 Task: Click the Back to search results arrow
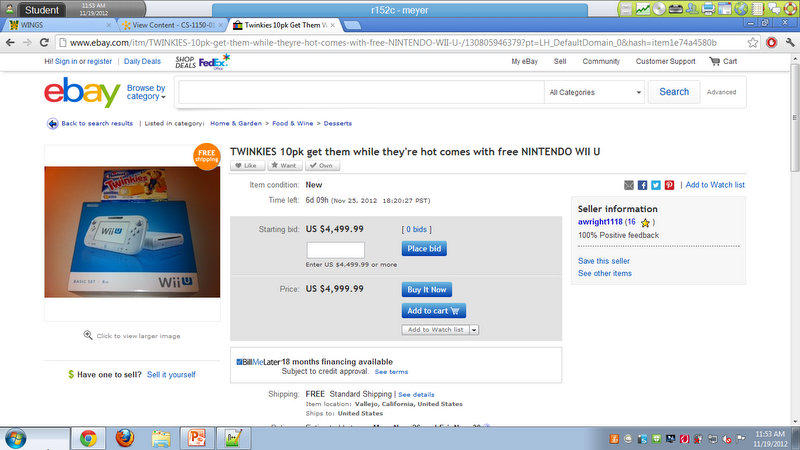[53, 123]
